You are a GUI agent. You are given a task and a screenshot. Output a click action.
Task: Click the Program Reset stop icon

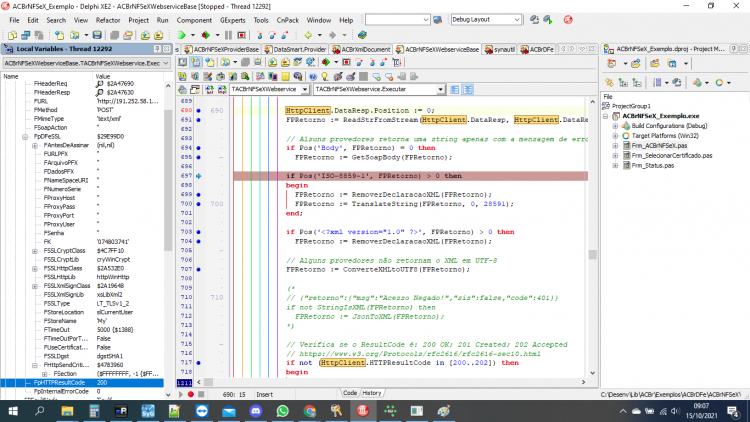242,35
